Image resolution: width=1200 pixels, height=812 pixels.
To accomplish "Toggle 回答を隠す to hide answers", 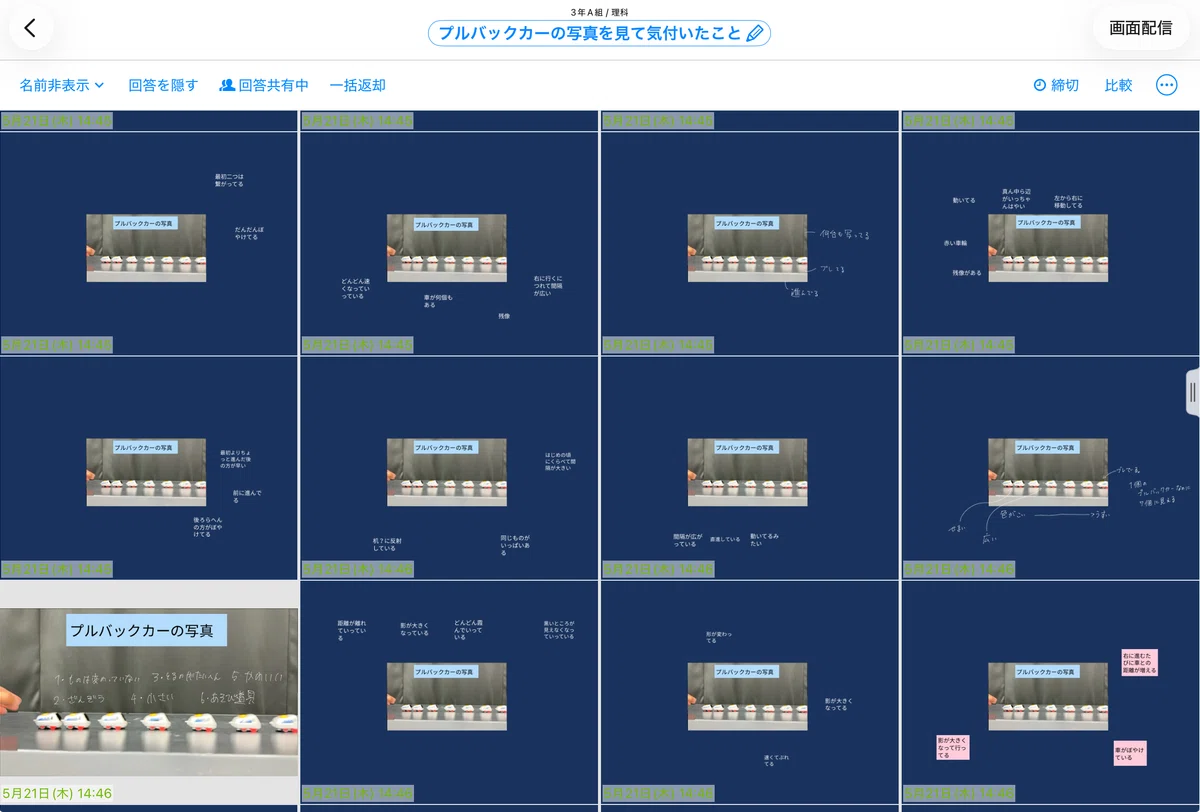I will [x=163, y=85].
